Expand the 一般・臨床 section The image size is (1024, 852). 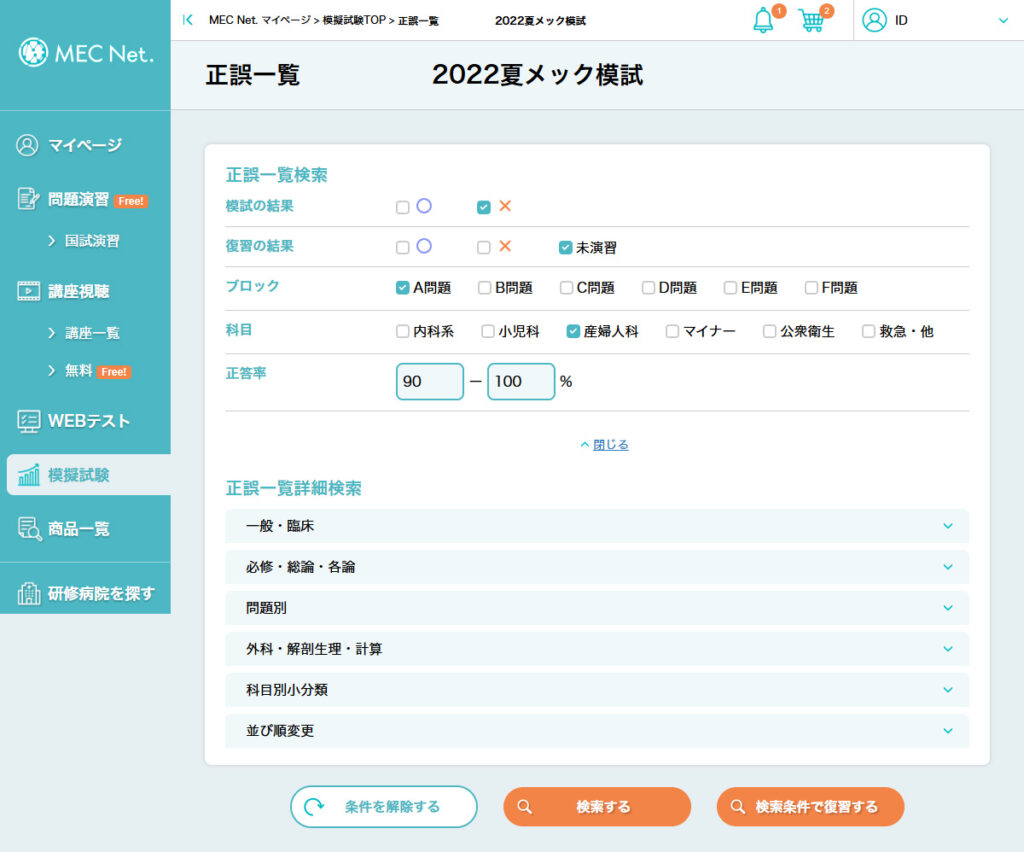pos(597,526)
